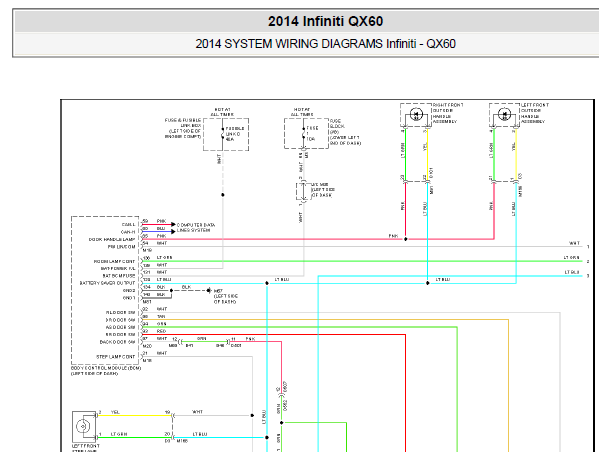The image size is (599, 452).
Task: Click the 10A fuse symbol in fuse block
Action: point(304,134)
